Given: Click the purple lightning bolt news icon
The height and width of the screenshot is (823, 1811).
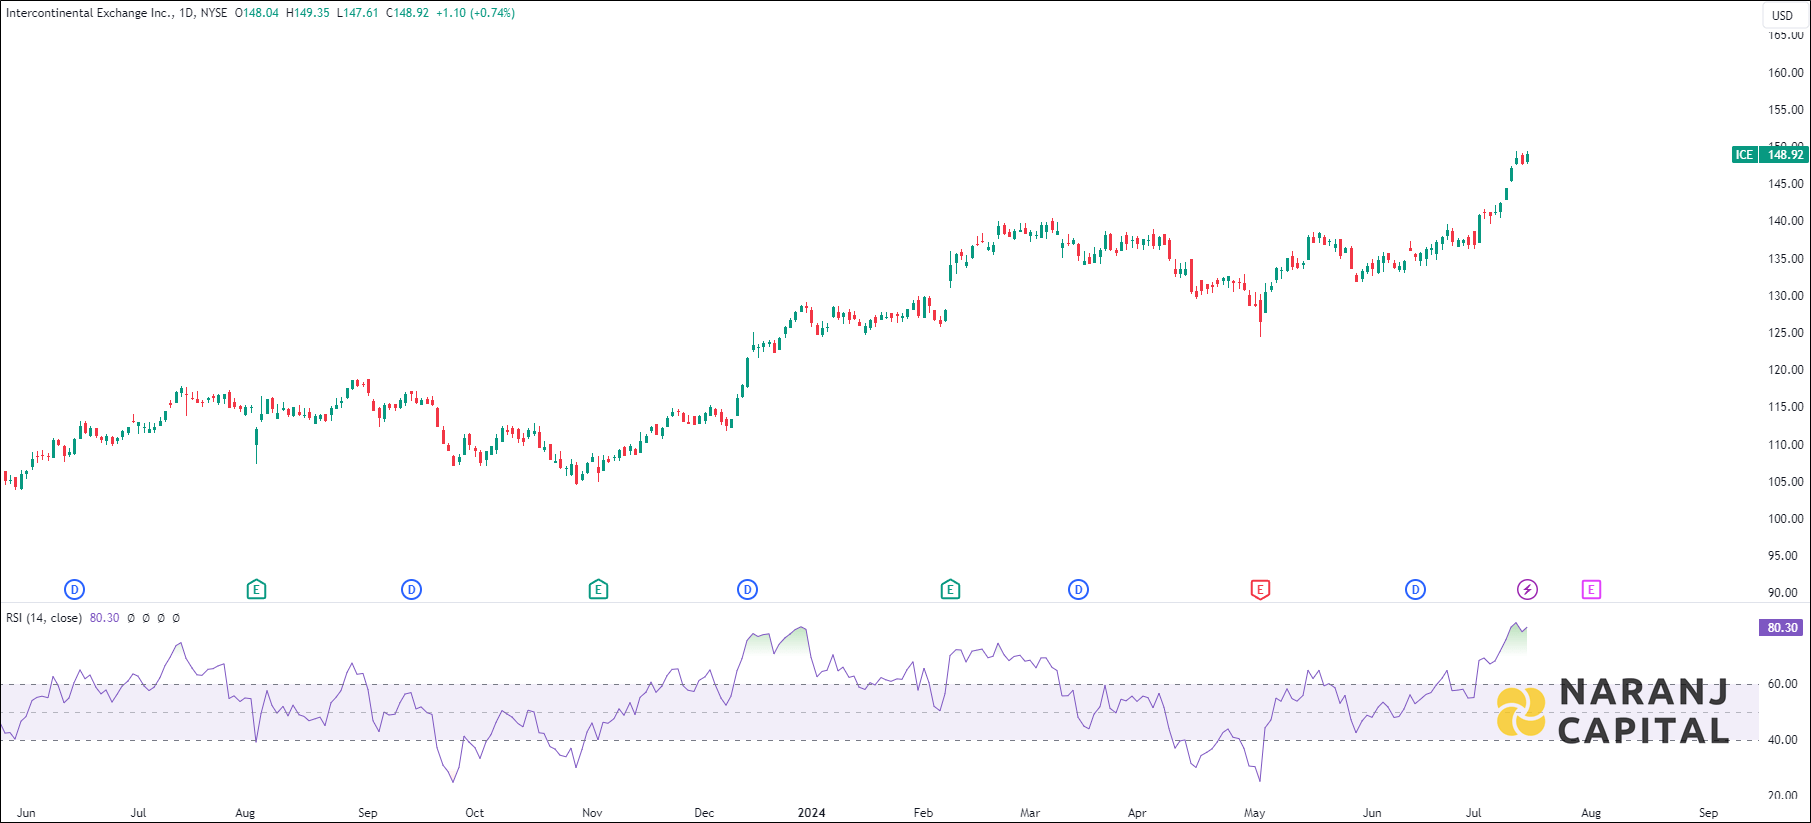Looking at the screenshot, I should [x=1527, y=590].
